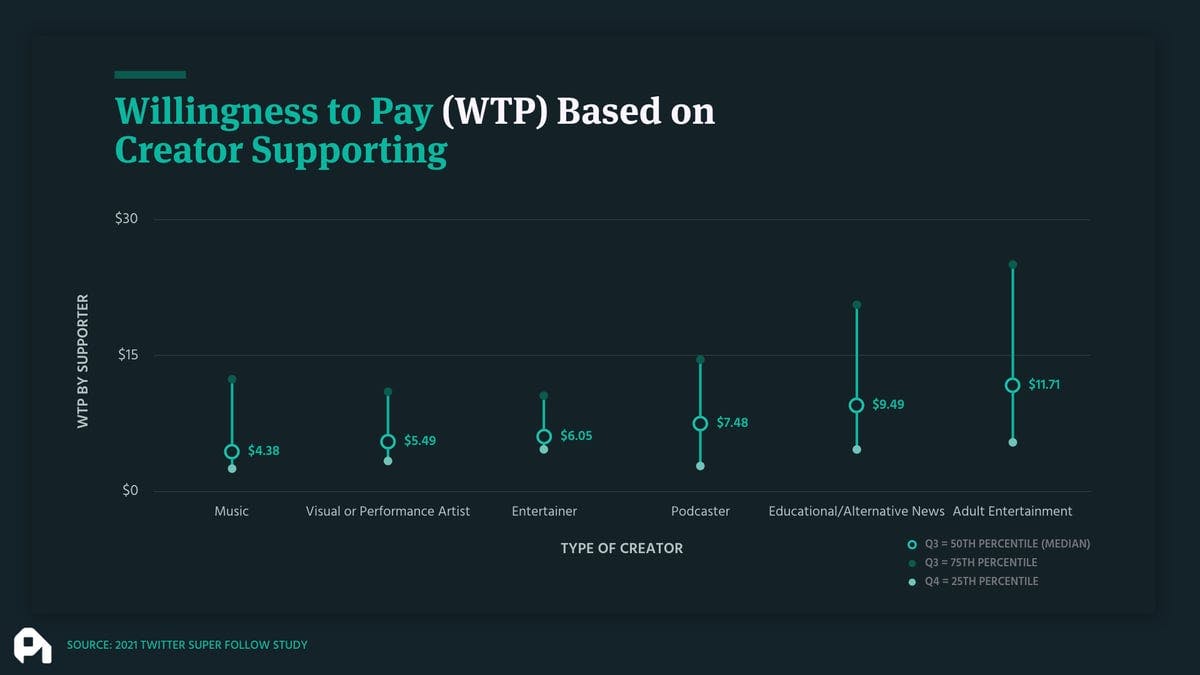
Task: Click the 75th percentile legend dot
Action: pos(911,563)
